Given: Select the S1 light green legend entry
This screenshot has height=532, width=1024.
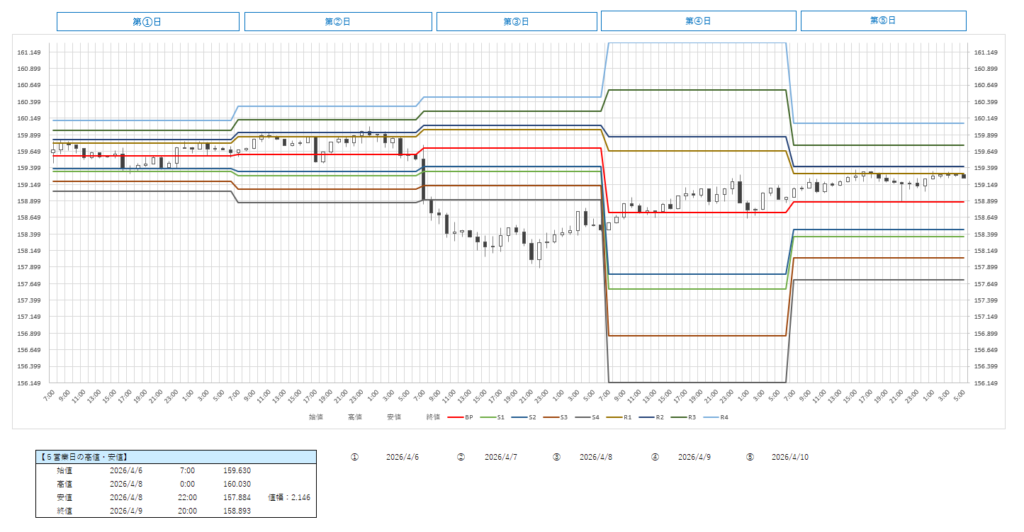Looking at the screenshot, I should click(x=495, y=415).
